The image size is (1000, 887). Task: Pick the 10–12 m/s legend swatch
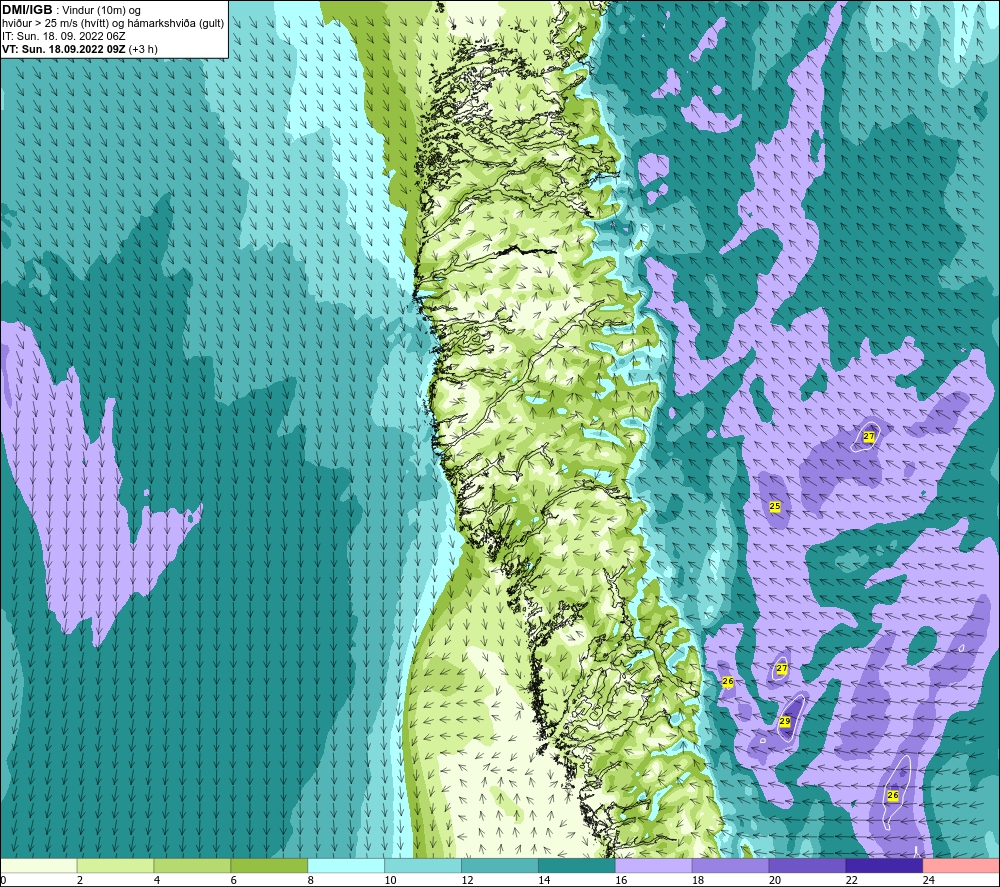pyautogui.click(x=423, y=865)
